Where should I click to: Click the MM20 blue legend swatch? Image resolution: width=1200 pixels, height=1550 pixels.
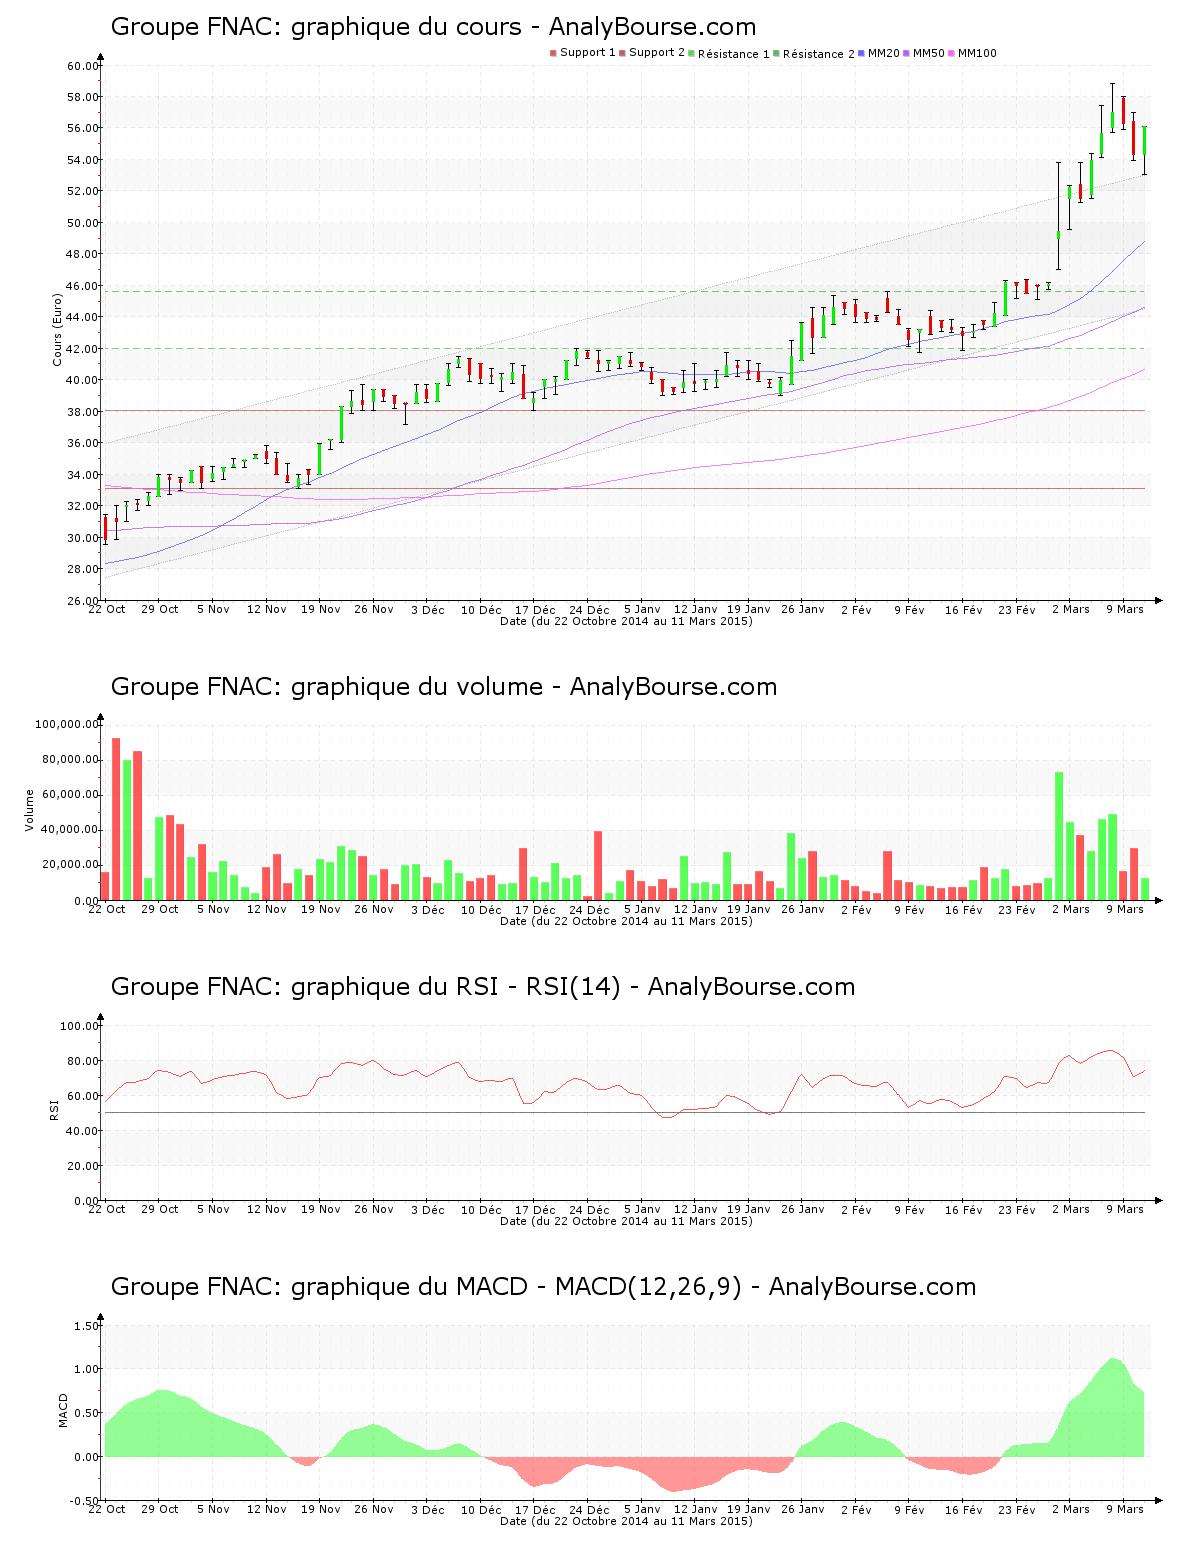pyautogui.click(x=861, y=53)
